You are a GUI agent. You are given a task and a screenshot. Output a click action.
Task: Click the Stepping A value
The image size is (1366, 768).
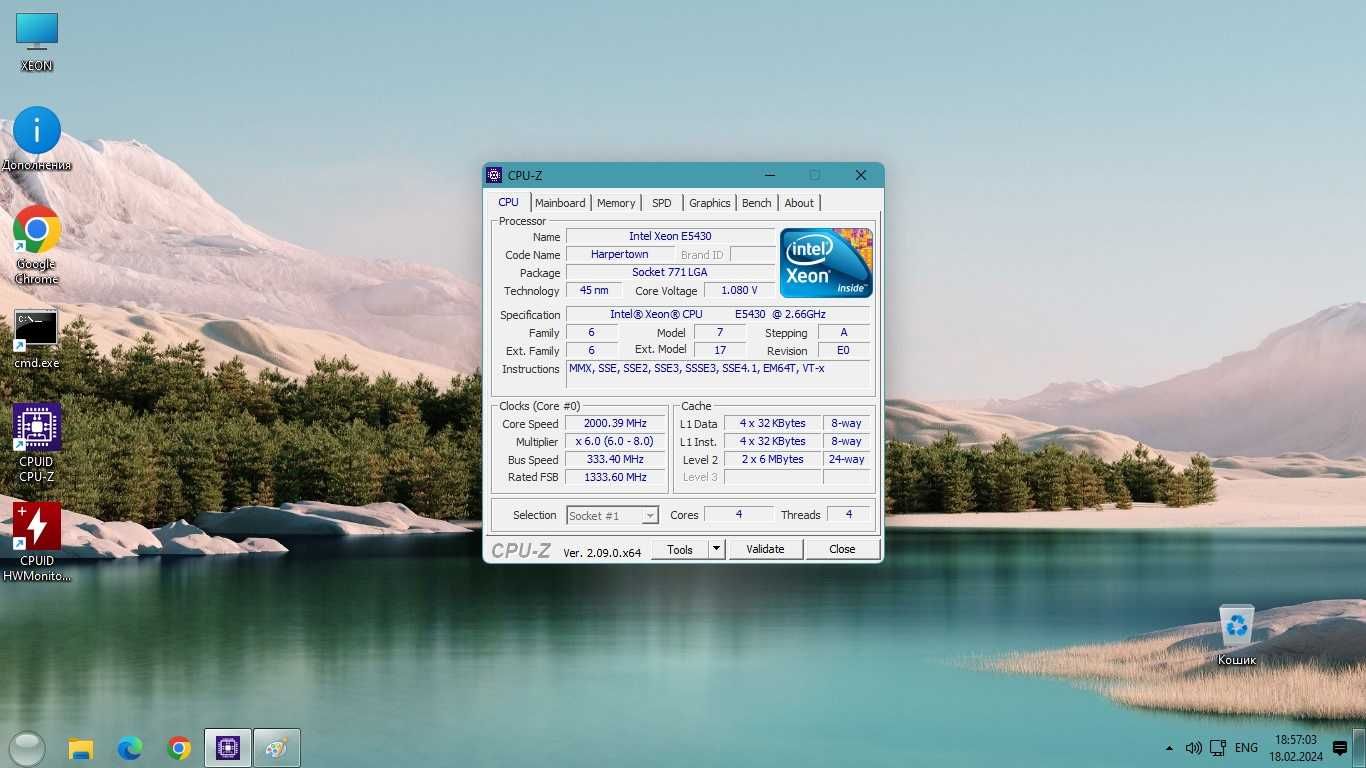844,333
